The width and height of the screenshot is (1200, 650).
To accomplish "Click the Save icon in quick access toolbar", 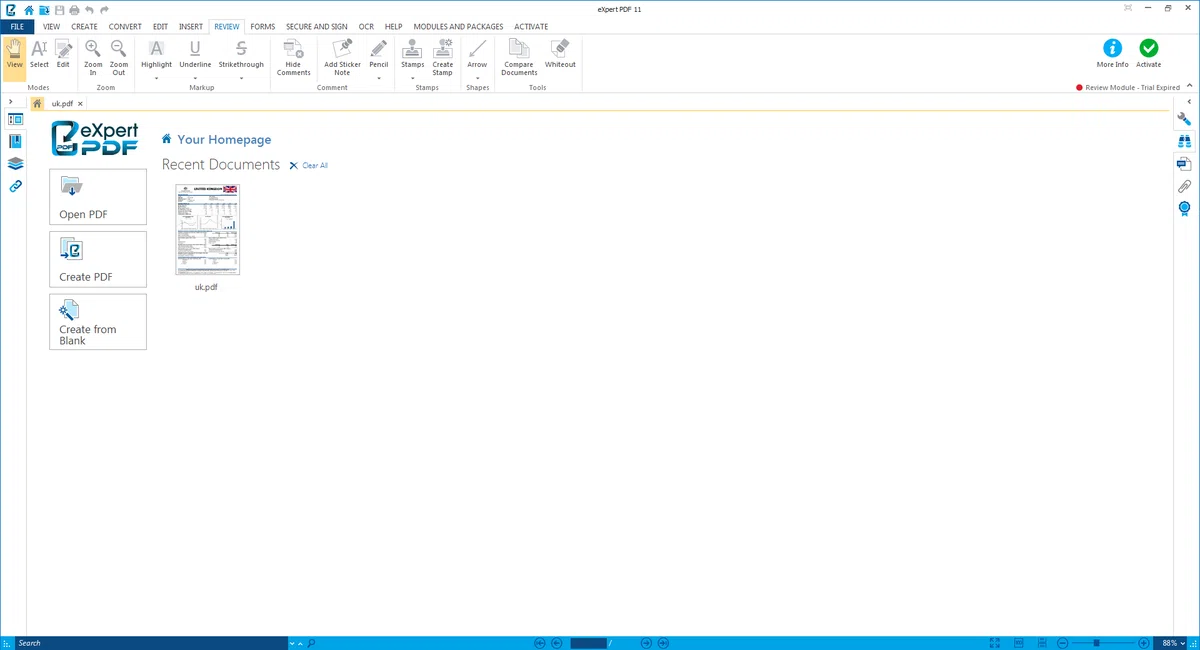I will pyautogui.click(x=59, y=9).
